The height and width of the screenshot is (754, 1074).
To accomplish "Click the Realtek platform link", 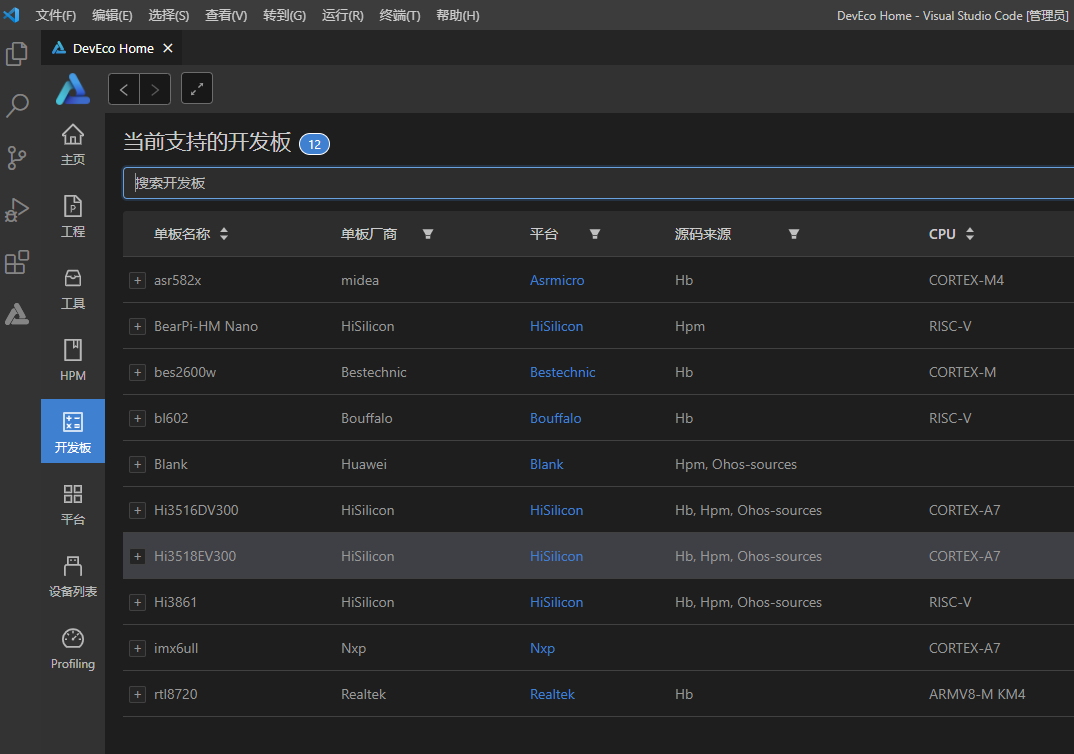I will 552,694.
